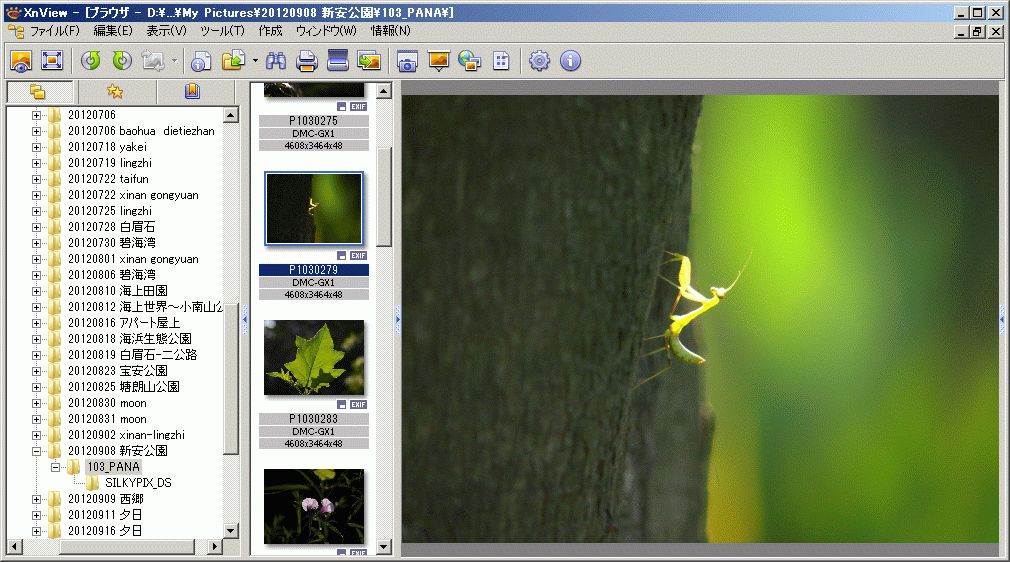Screen dimensions: 1010x562
Task: Open the ツール(T) menu
Action: coord(222,31)
